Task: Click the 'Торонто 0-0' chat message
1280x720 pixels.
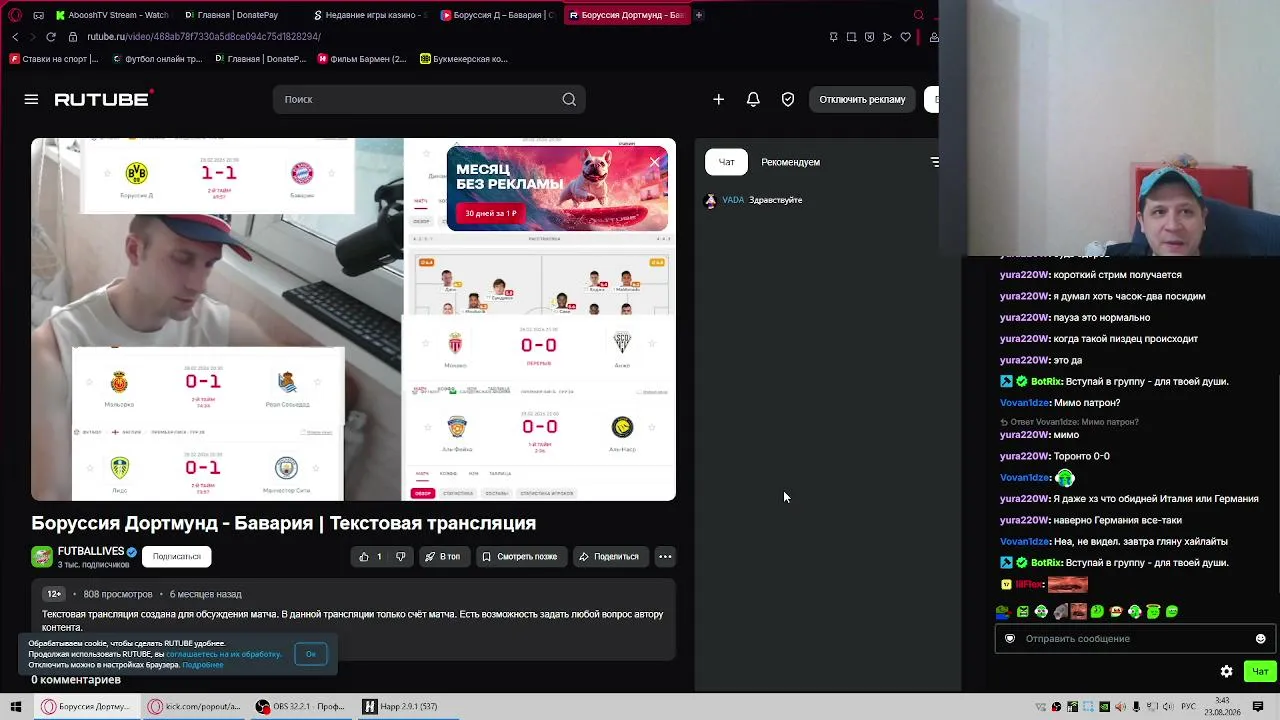Action: (x=1055, y=456)
